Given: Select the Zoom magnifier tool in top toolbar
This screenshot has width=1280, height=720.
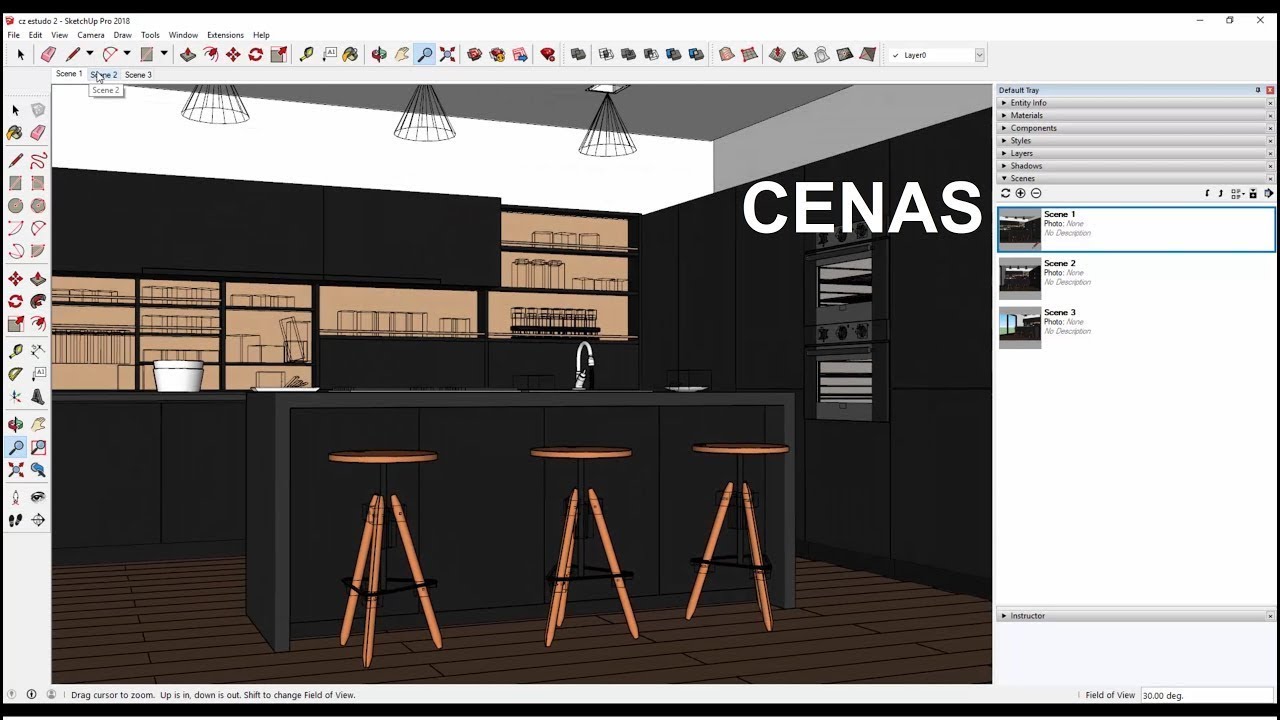Looking at the screenshot, I should [x=425, y=55].
